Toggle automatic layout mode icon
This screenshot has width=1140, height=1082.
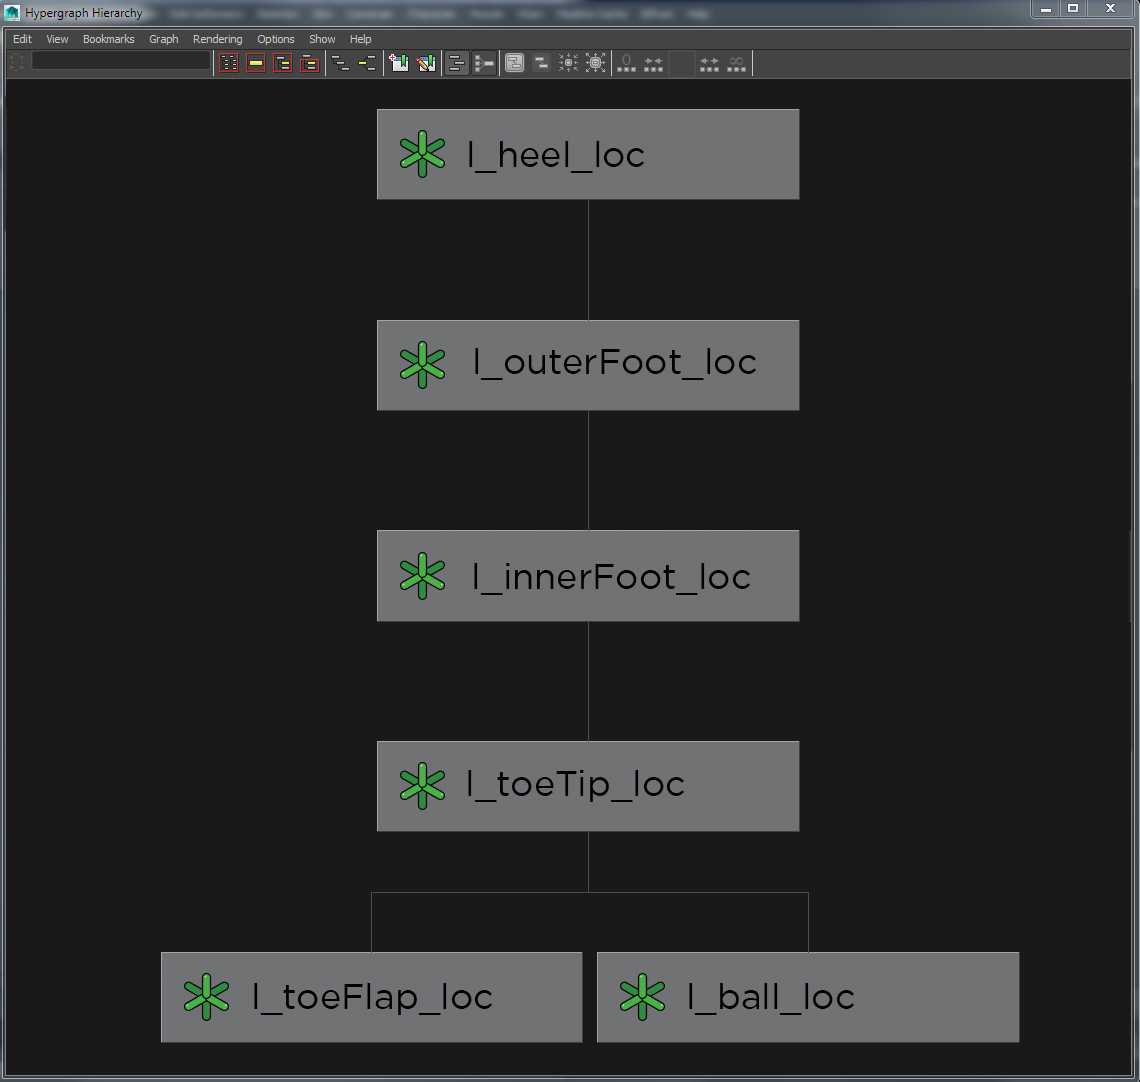pos(484,64)
